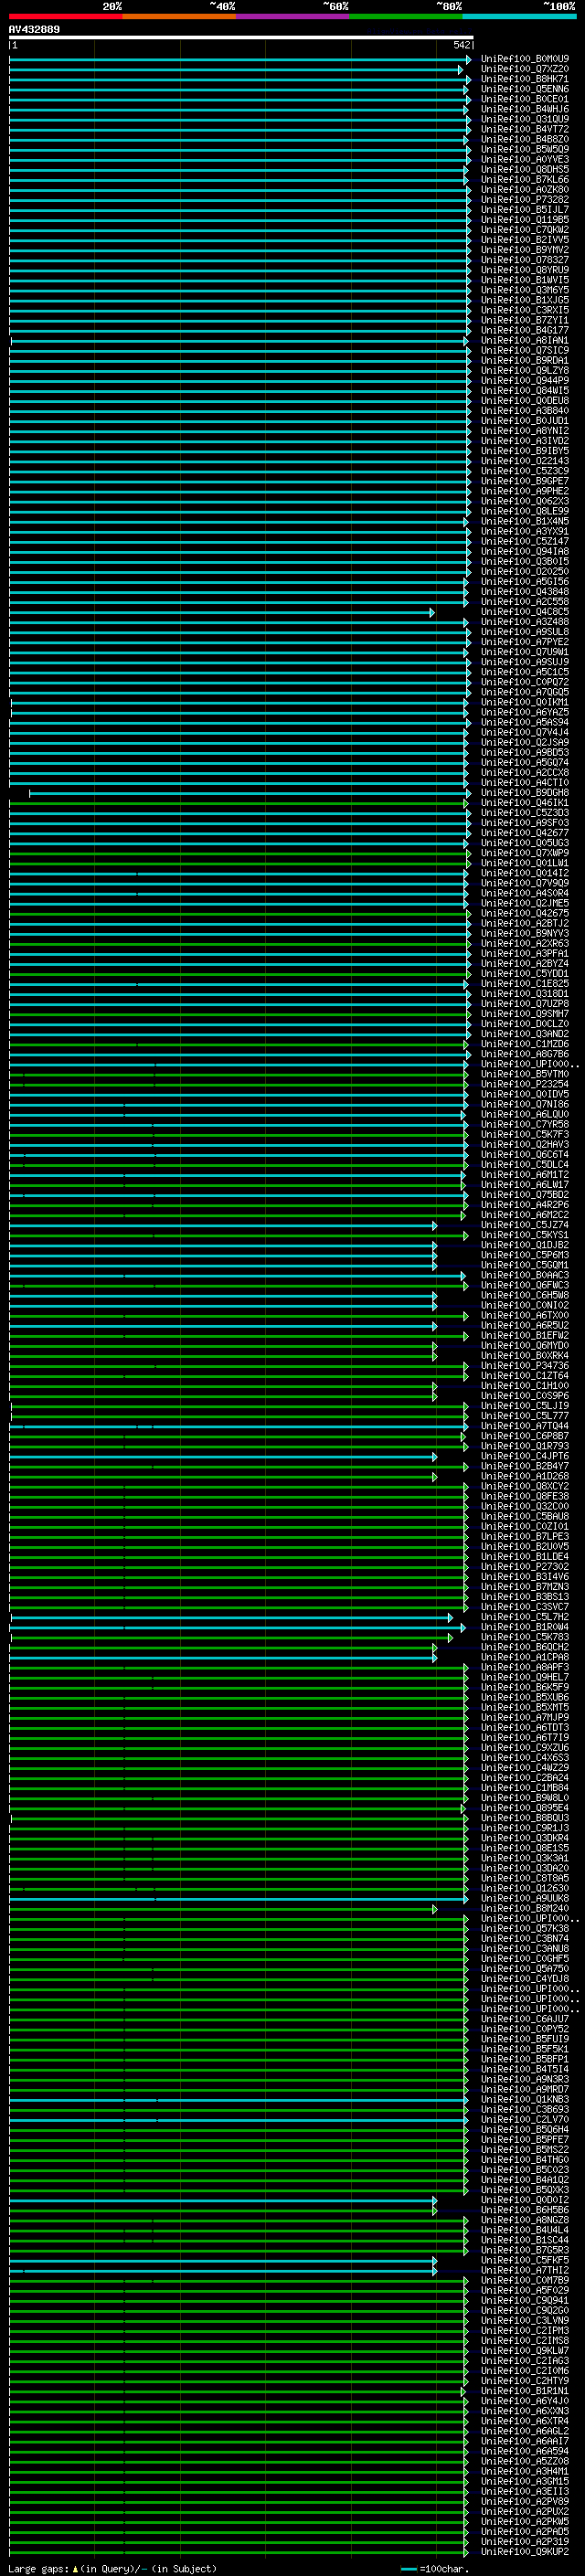Screen dimensions: 585x2576
Task: Click the cyan ~100% legend color bar
Action: 519,17
